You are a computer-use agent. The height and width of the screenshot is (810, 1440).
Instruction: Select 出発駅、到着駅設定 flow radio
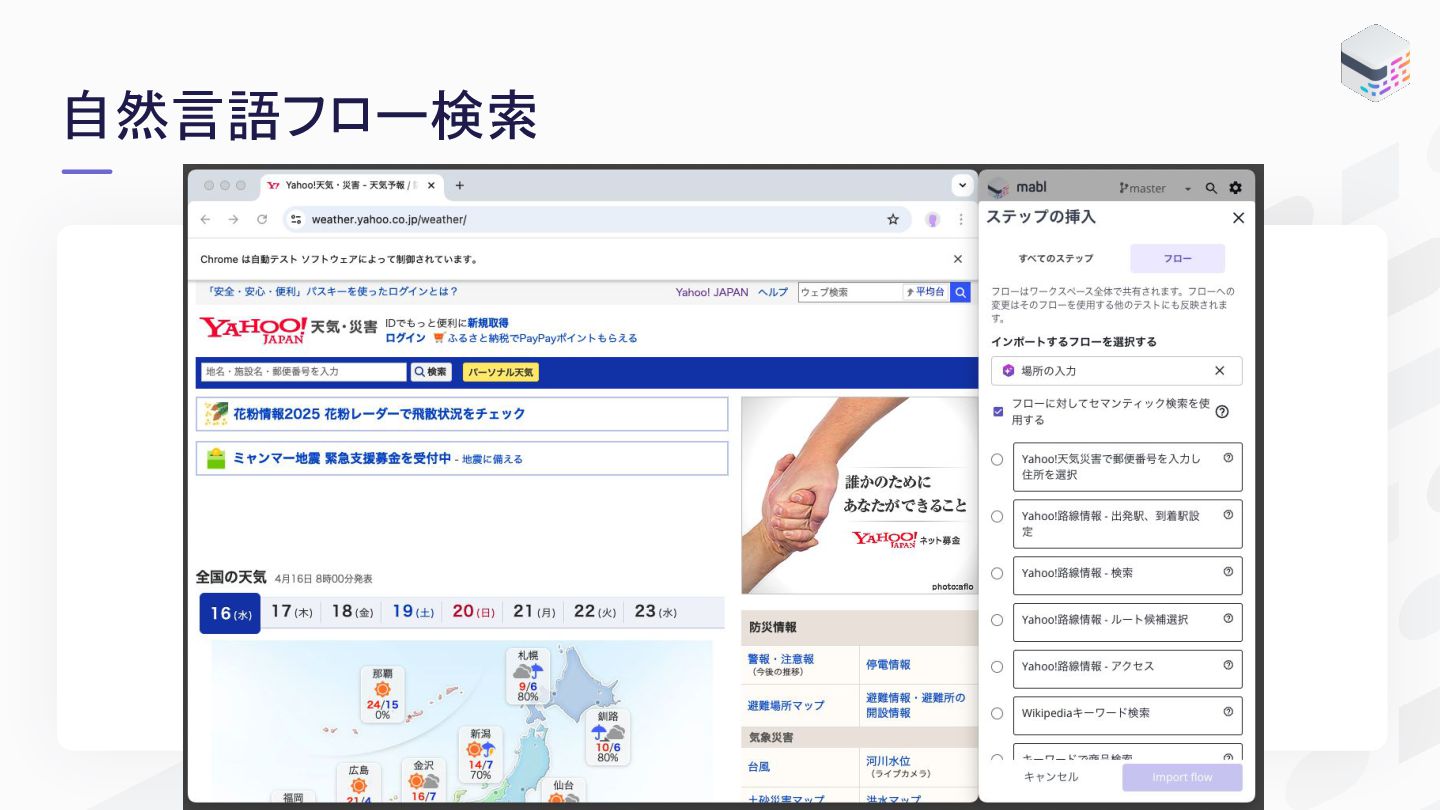click(997, 517)
